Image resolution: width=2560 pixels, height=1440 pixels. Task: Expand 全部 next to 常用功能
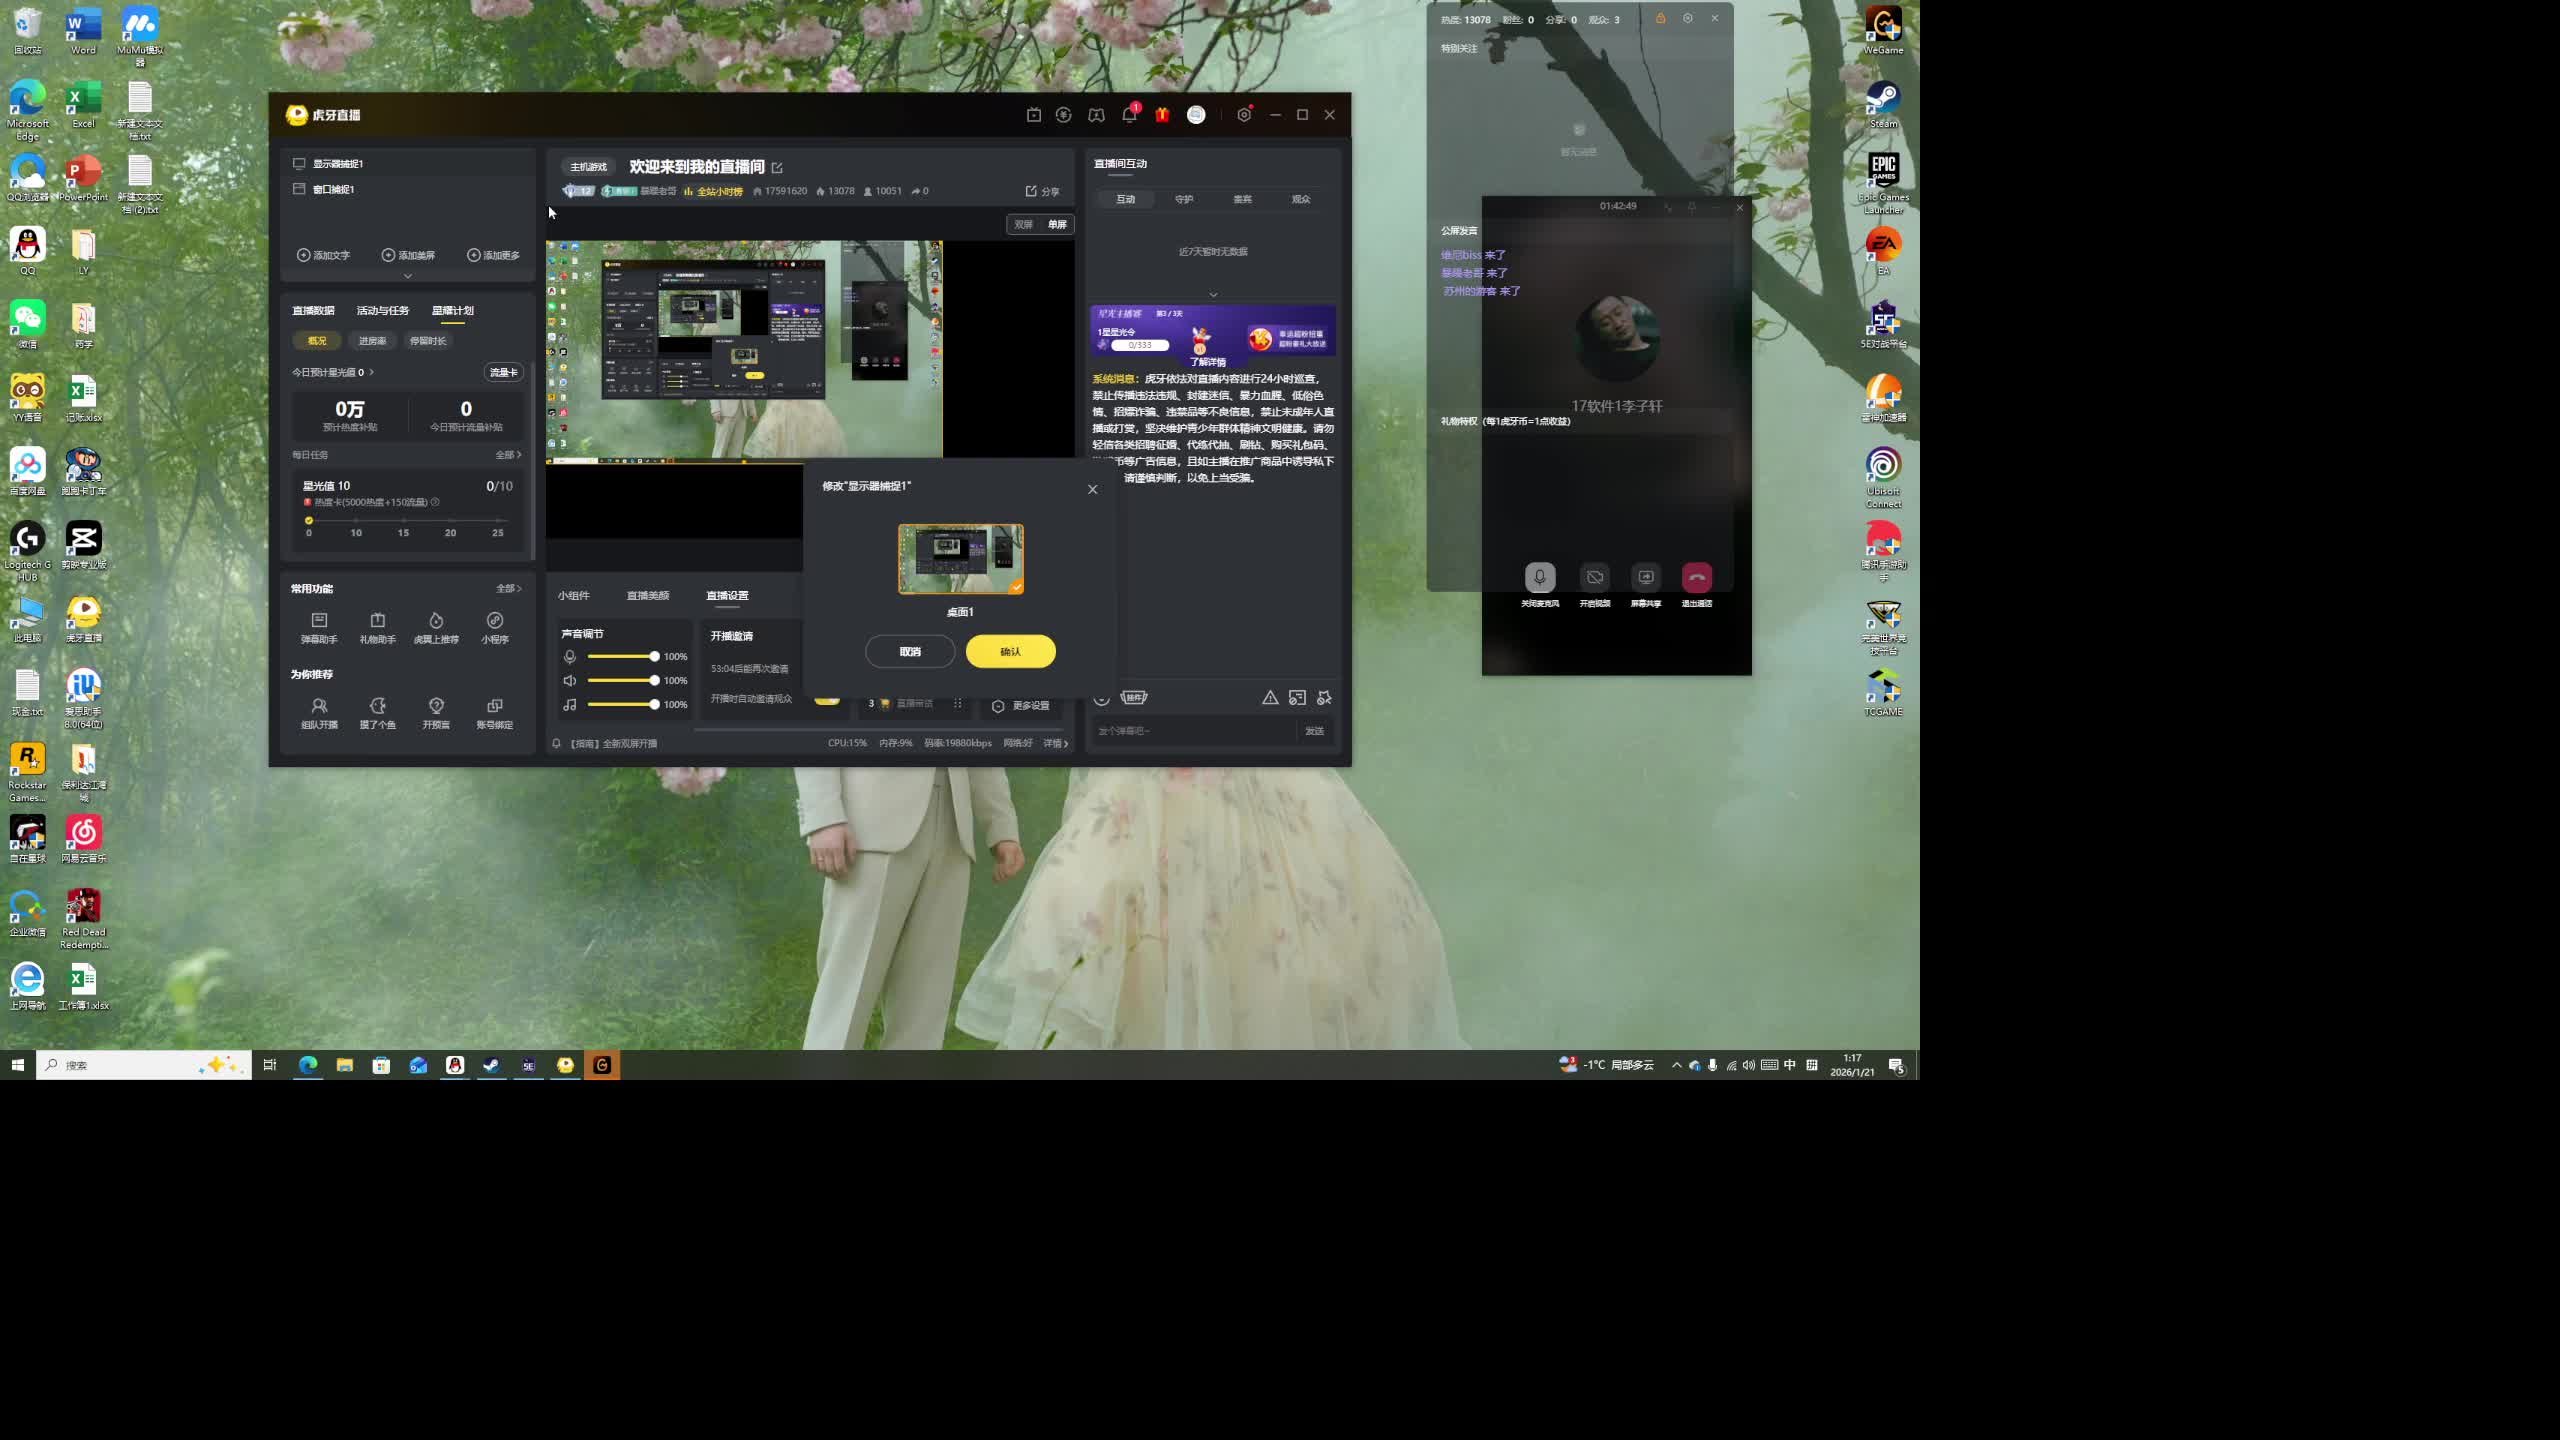(509, 588)
